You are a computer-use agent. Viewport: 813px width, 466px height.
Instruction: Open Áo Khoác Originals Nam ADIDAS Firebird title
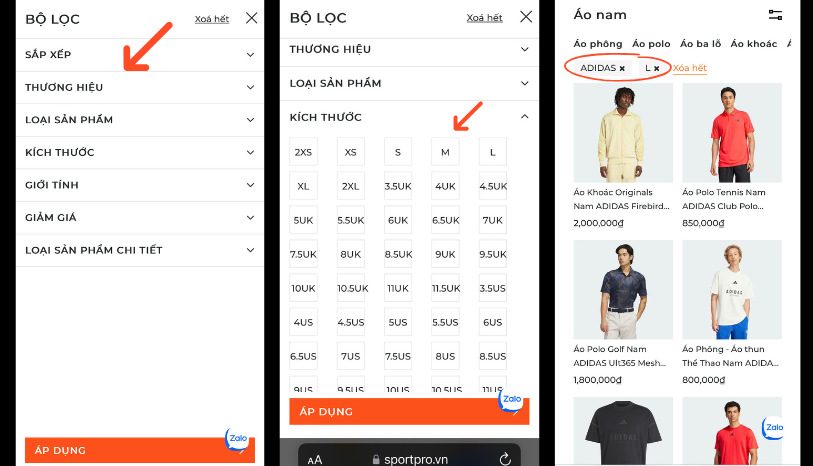coord(622,199)
